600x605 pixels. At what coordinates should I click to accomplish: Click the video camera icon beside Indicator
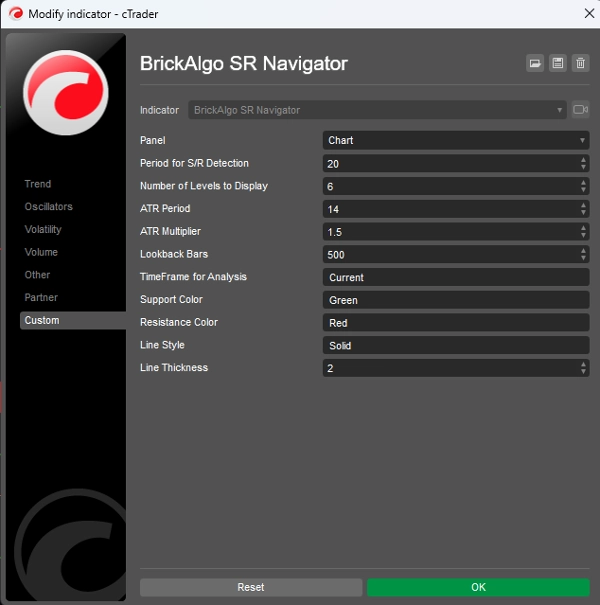point(580,110)
